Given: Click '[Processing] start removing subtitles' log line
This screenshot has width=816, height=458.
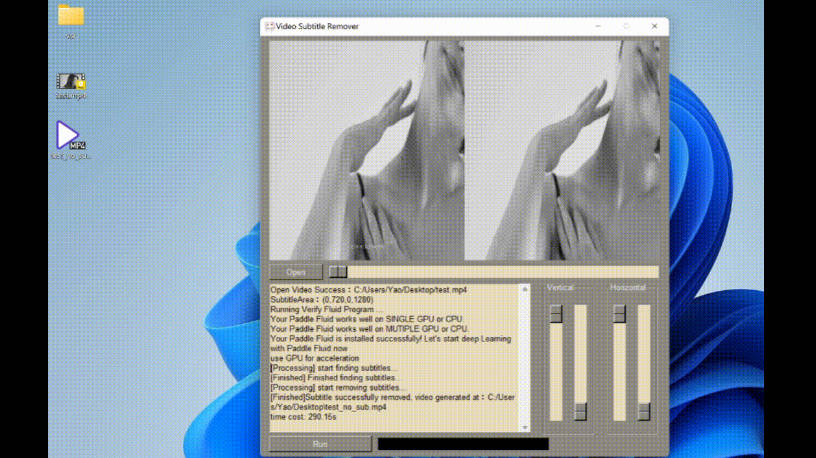Looking at the screenshot, I should click(337, 388).
